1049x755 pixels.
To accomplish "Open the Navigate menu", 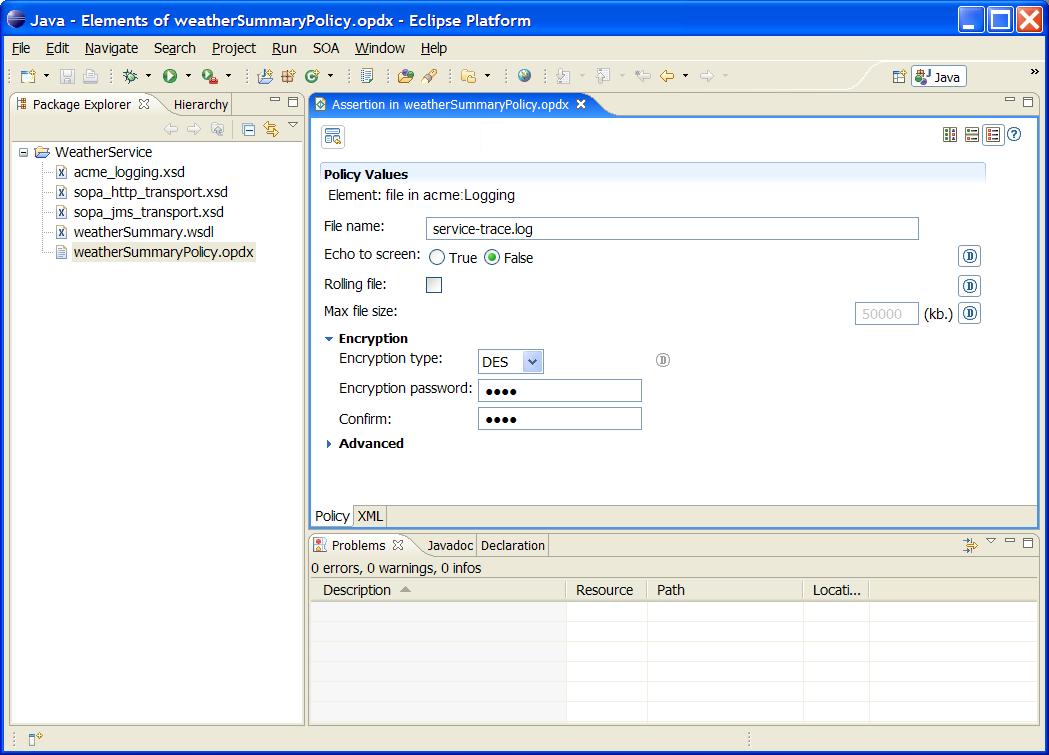I will 111,48.
